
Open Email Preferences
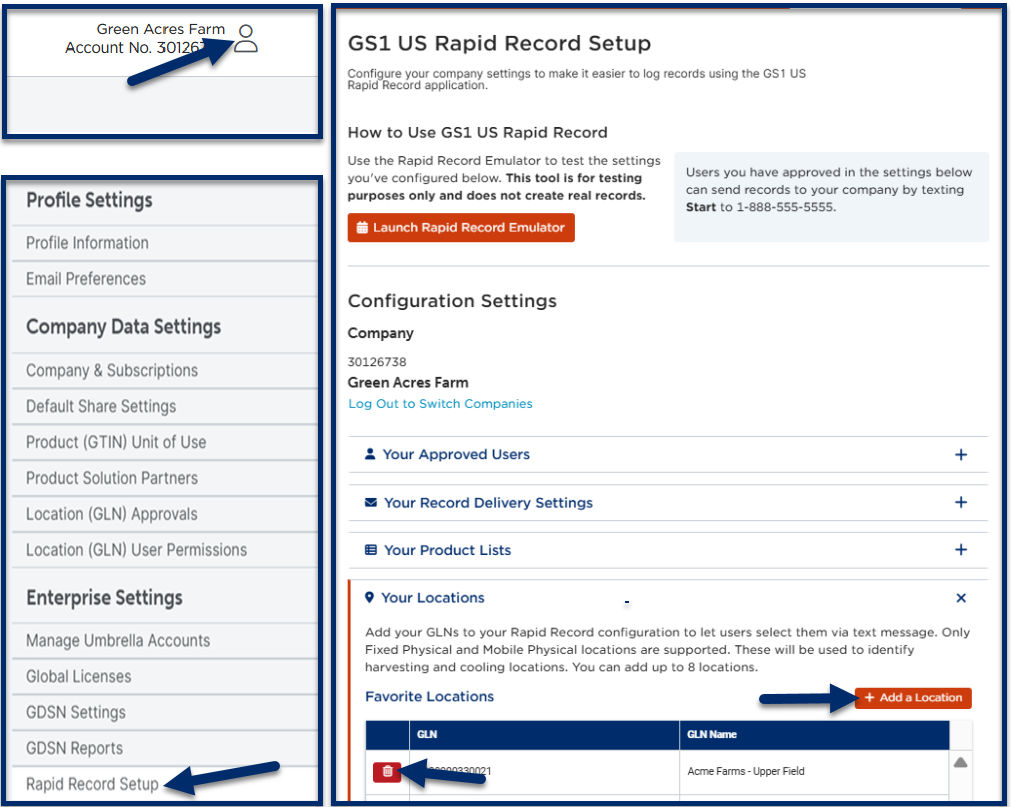(x=86, y=279)
